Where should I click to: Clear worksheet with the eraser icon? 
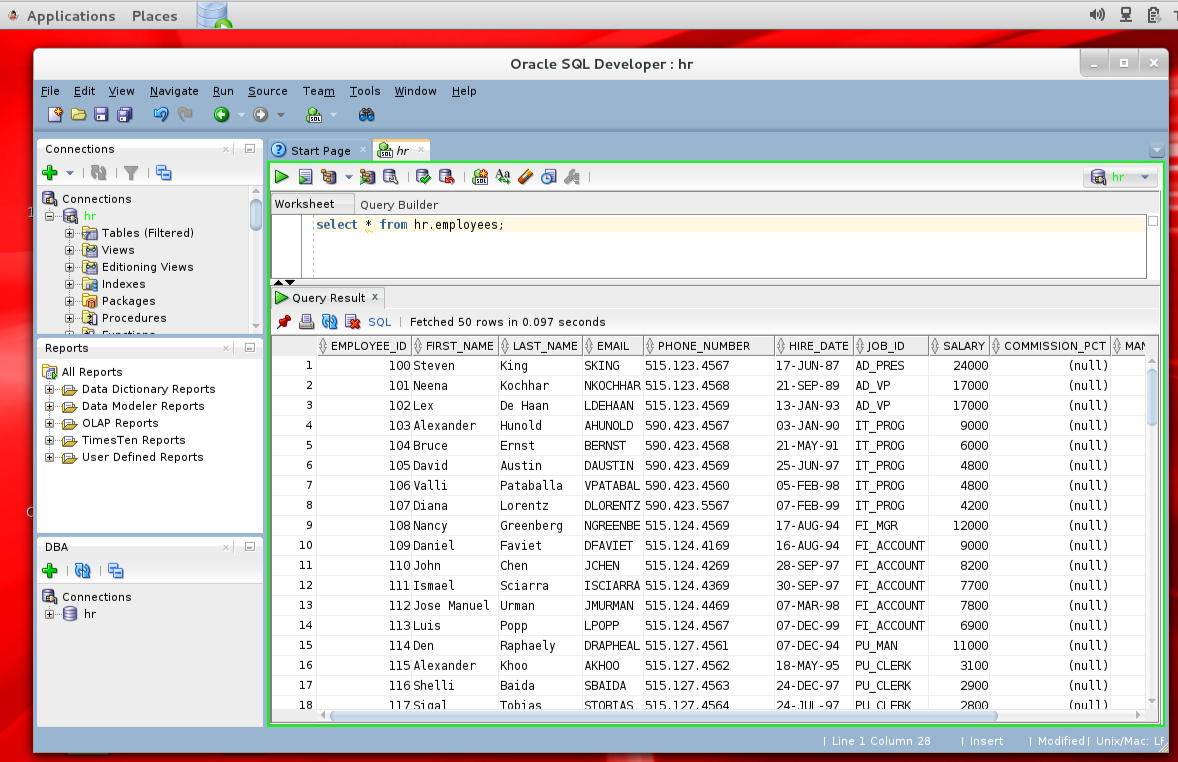pos(526,177)
